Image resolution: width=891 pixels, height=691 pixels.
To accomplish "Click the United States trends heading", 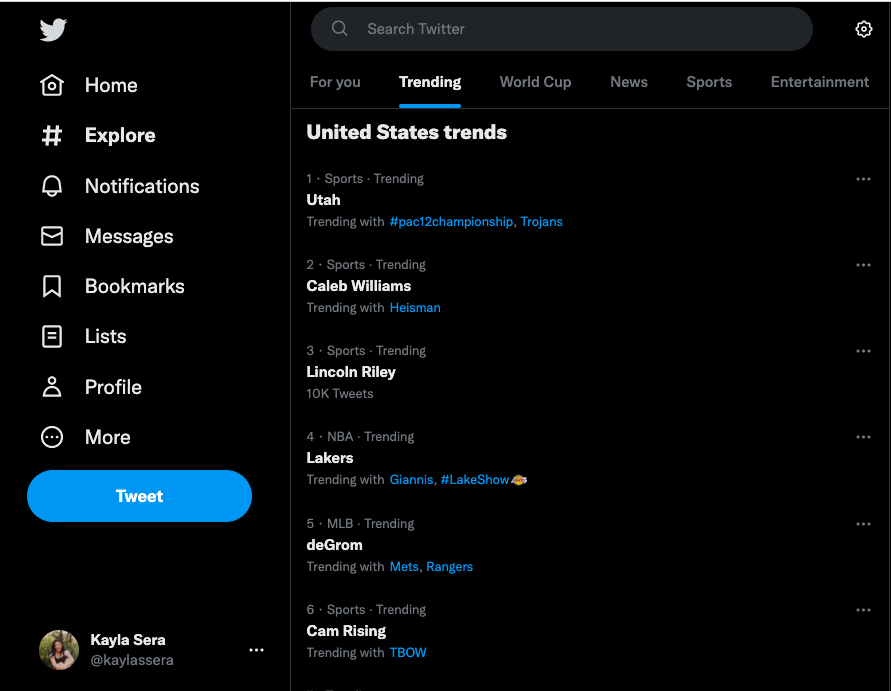I will tap(406, 132).
